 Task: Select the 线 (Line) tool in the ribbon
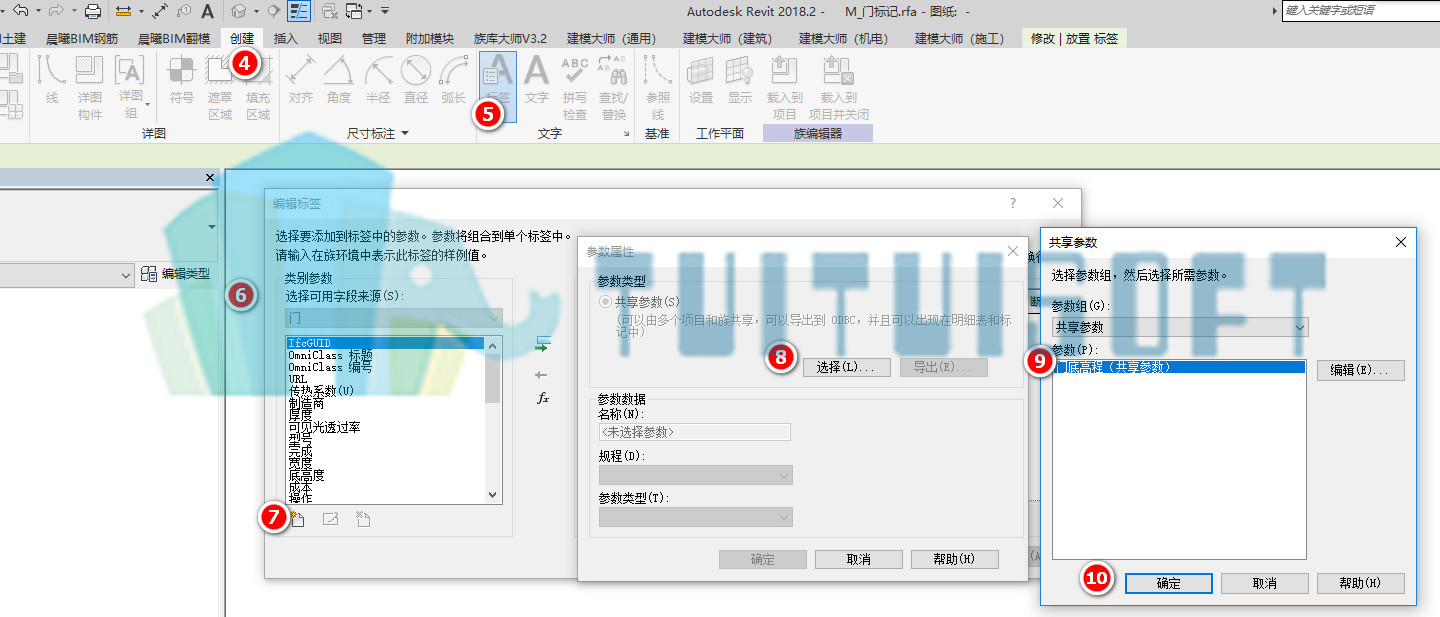tap(52, 80)
